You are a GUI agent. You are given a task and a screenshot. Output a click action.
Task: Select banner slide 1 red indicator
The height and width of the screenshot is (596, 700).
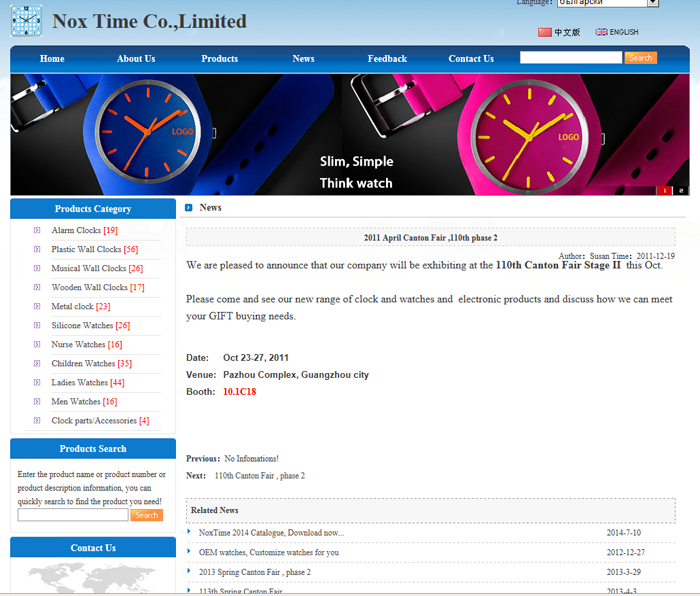pos(664,191)
